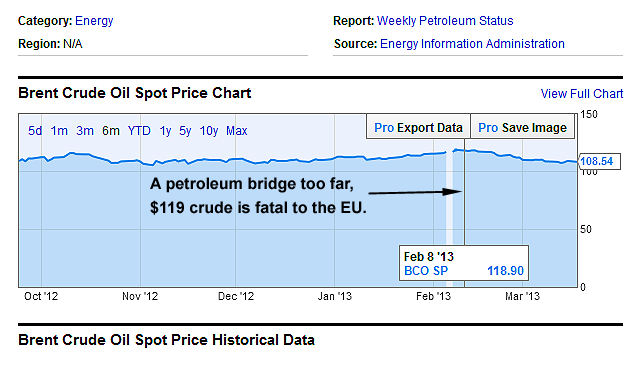The width and height of the screenshot is (640, 366).
Task: Click the Feb '13 axis label
Action: (433, 296)
